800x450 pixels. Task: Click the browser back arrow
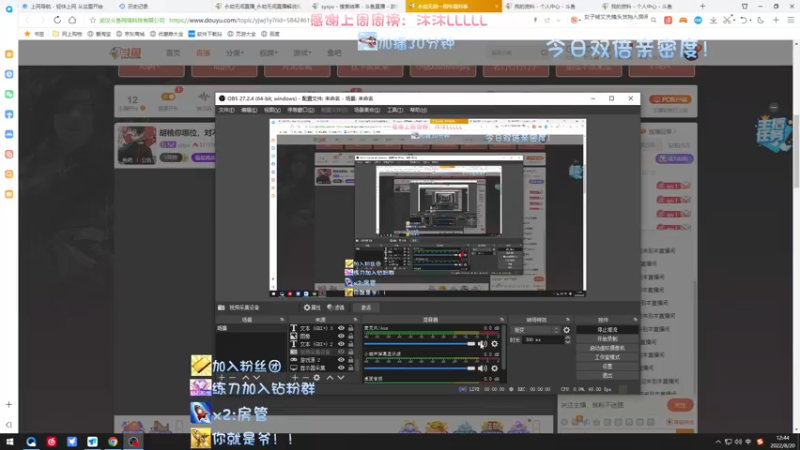(28, 20)
